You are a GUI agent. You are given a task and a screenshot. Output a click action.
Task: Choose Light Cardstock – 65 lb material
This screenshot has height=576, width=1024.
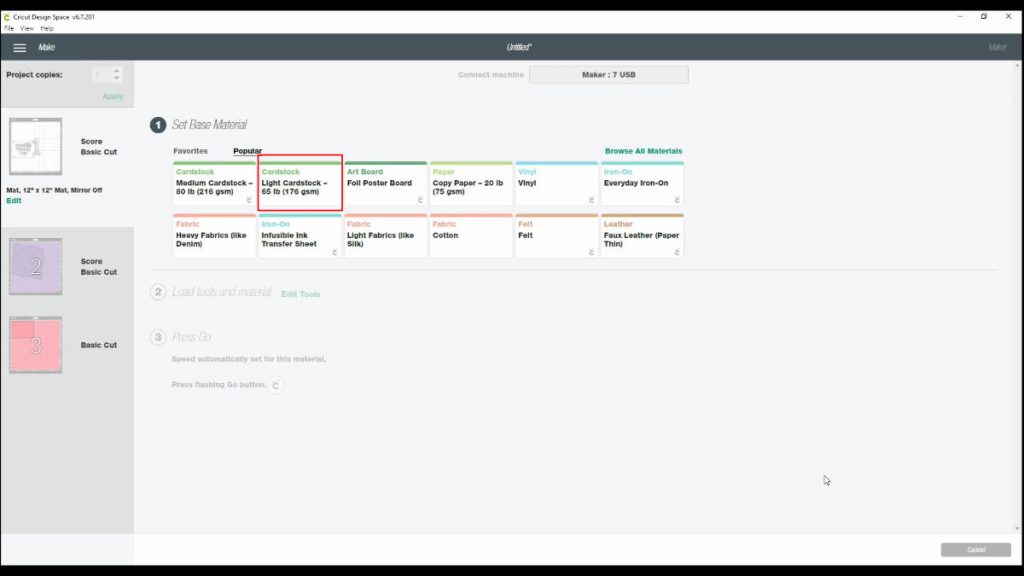coord(300,184)
